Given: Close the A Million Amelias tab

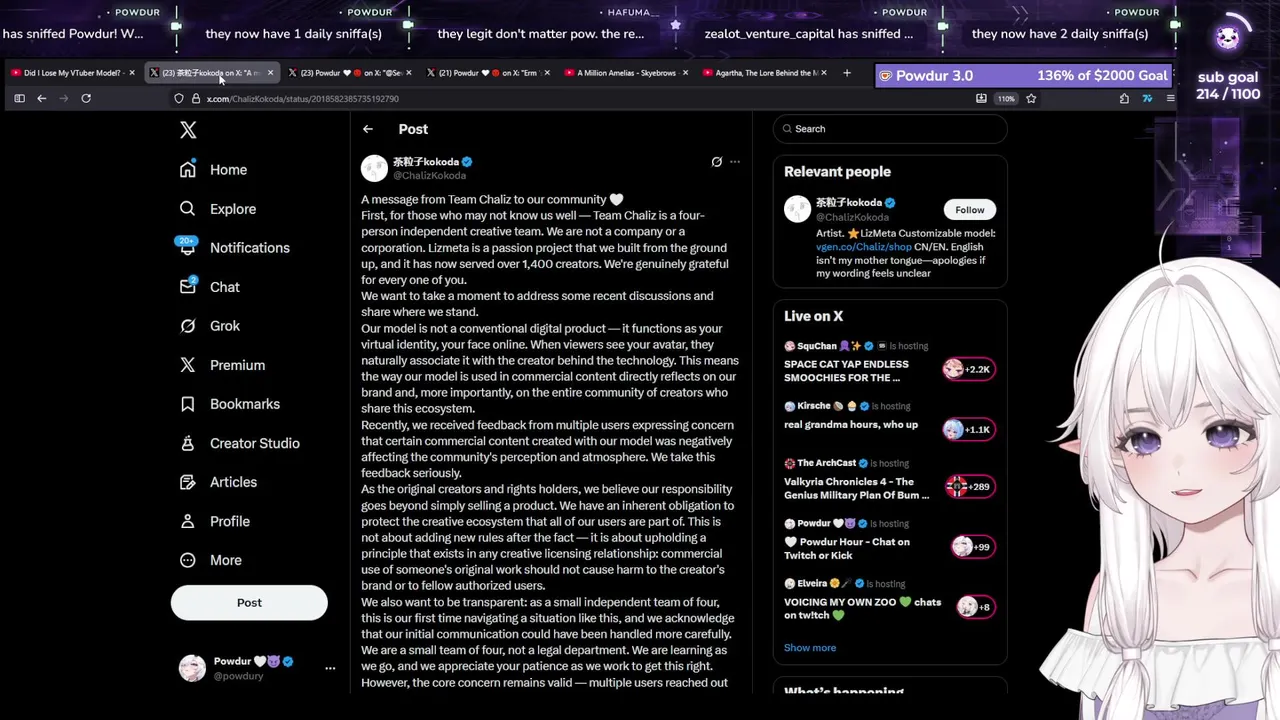Looking at the screenshot, I should [x=685, y=73].
